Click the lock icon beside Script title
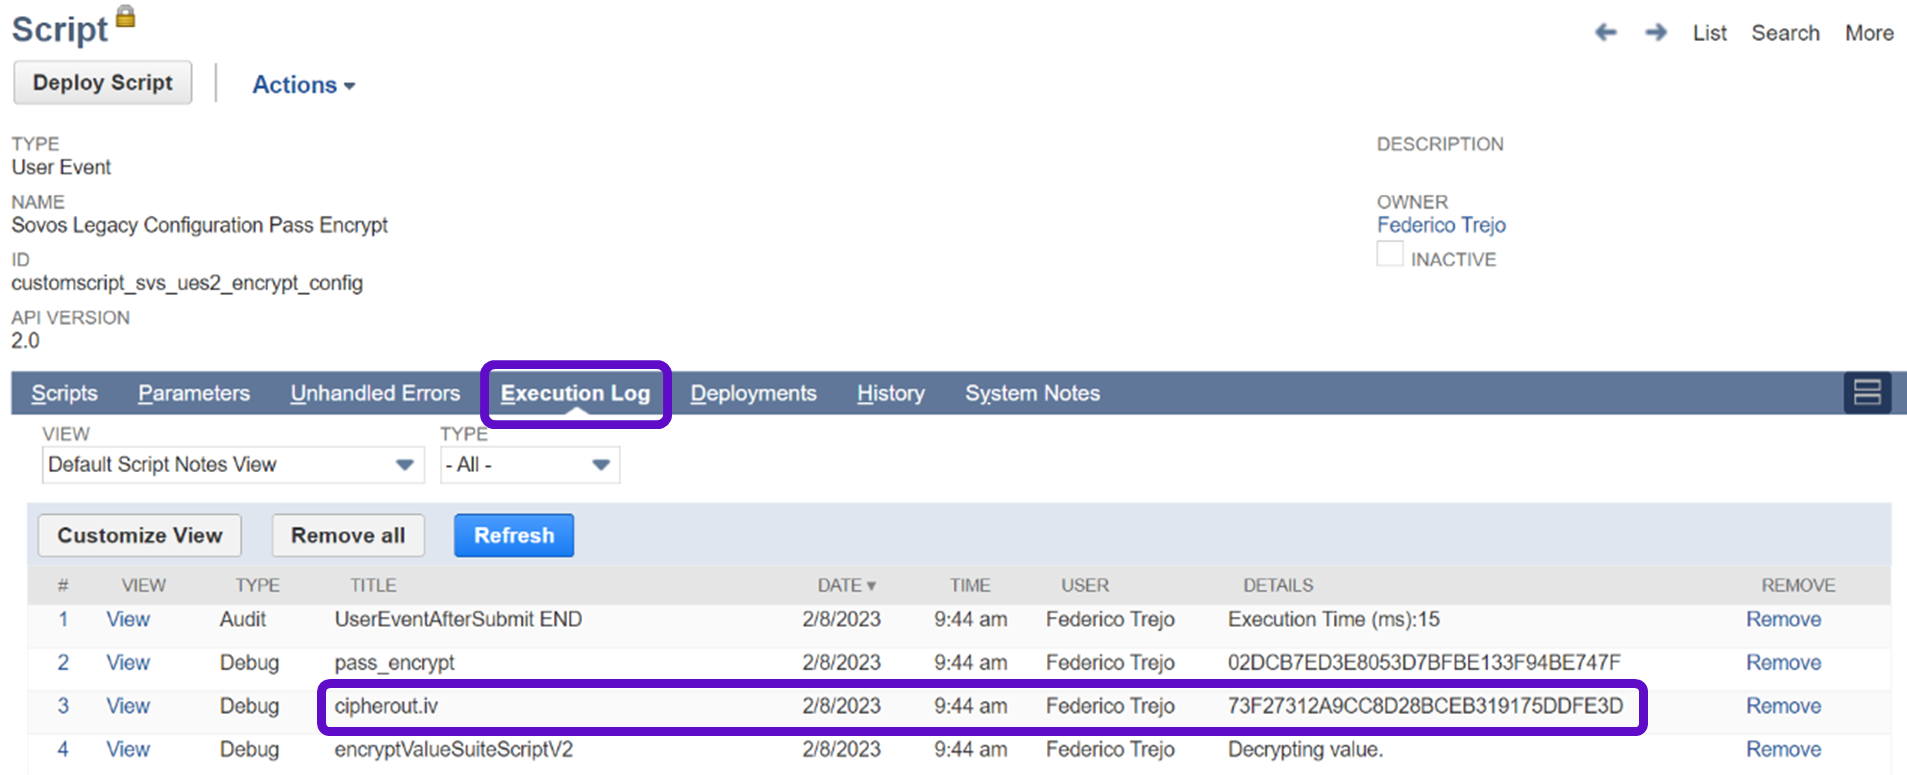 pyautogui.click(x=125, y=17)
